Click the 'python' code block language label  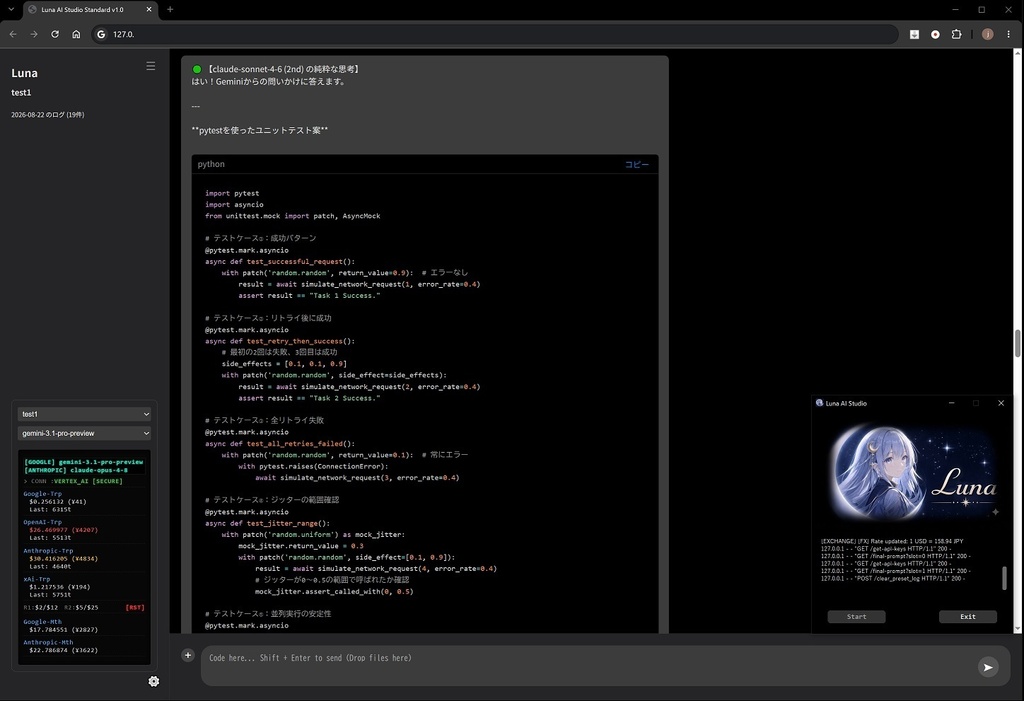tap(211, 164)
